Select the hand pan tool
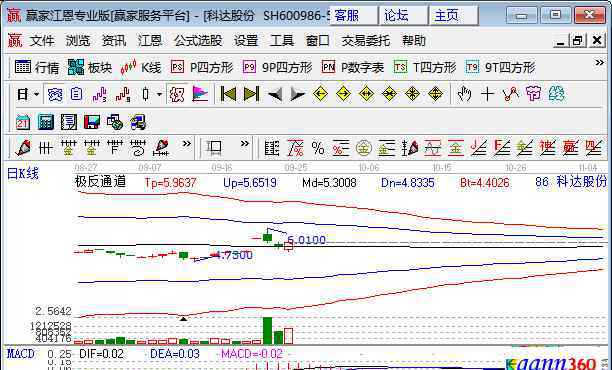This screenshot has width=612, height=370. pyautogui.click(x=464, y=94)
